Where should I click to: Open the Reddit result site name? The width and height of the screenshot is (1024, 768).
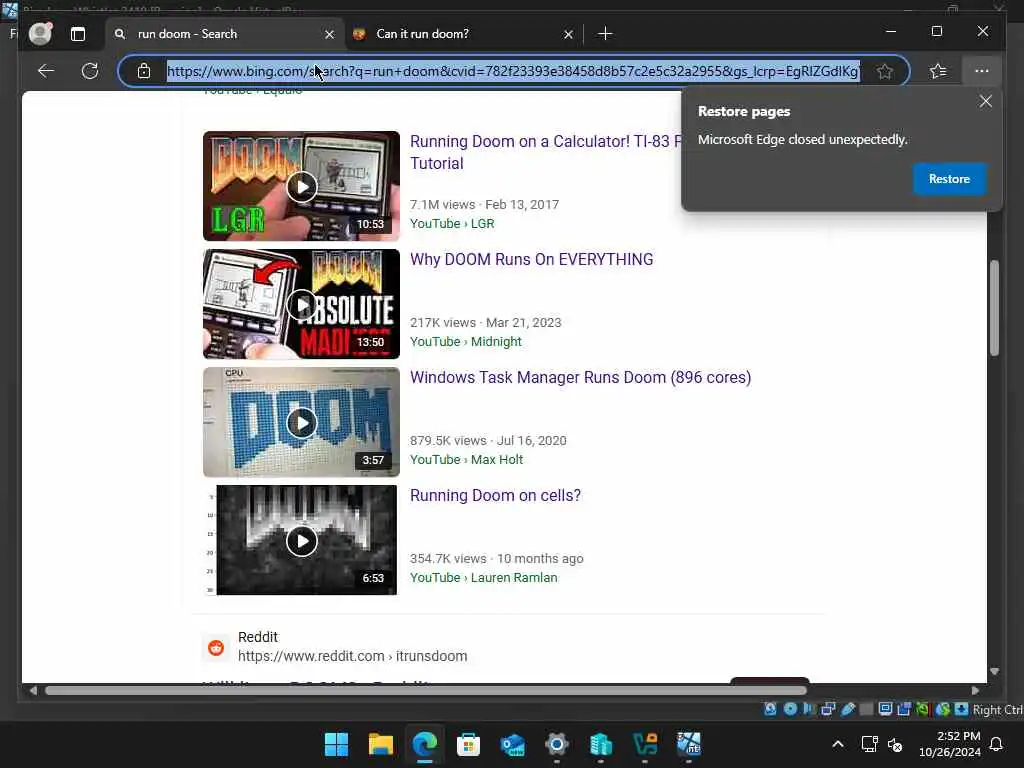257,637
